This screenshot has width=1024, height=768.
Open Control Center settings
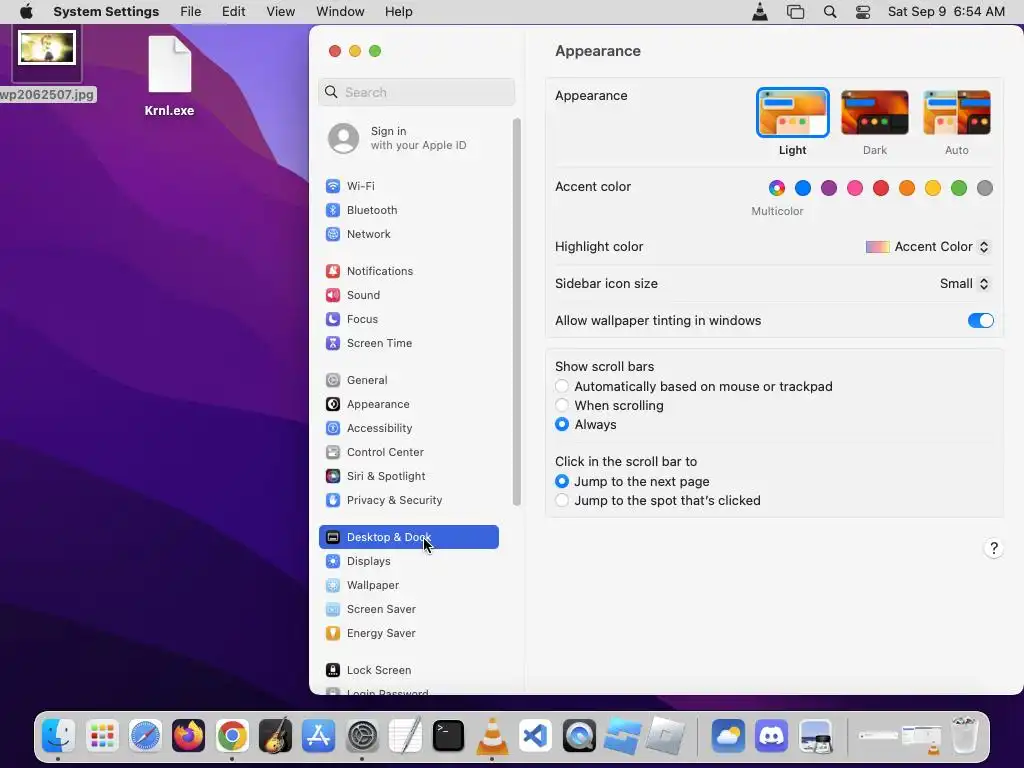pyautogui.click(x=409, y=453)
